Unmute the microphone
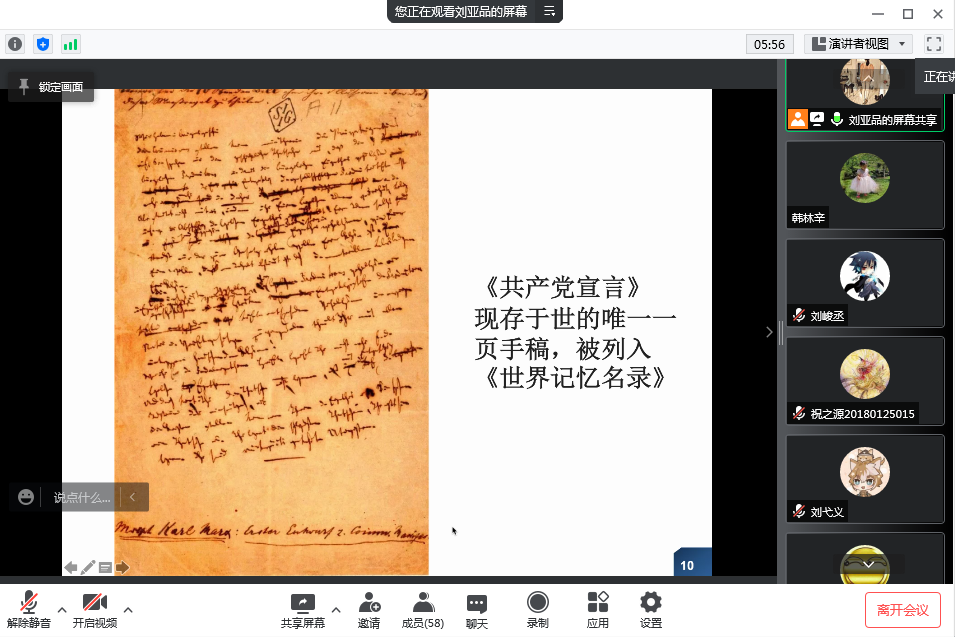 tap(30, 609)
